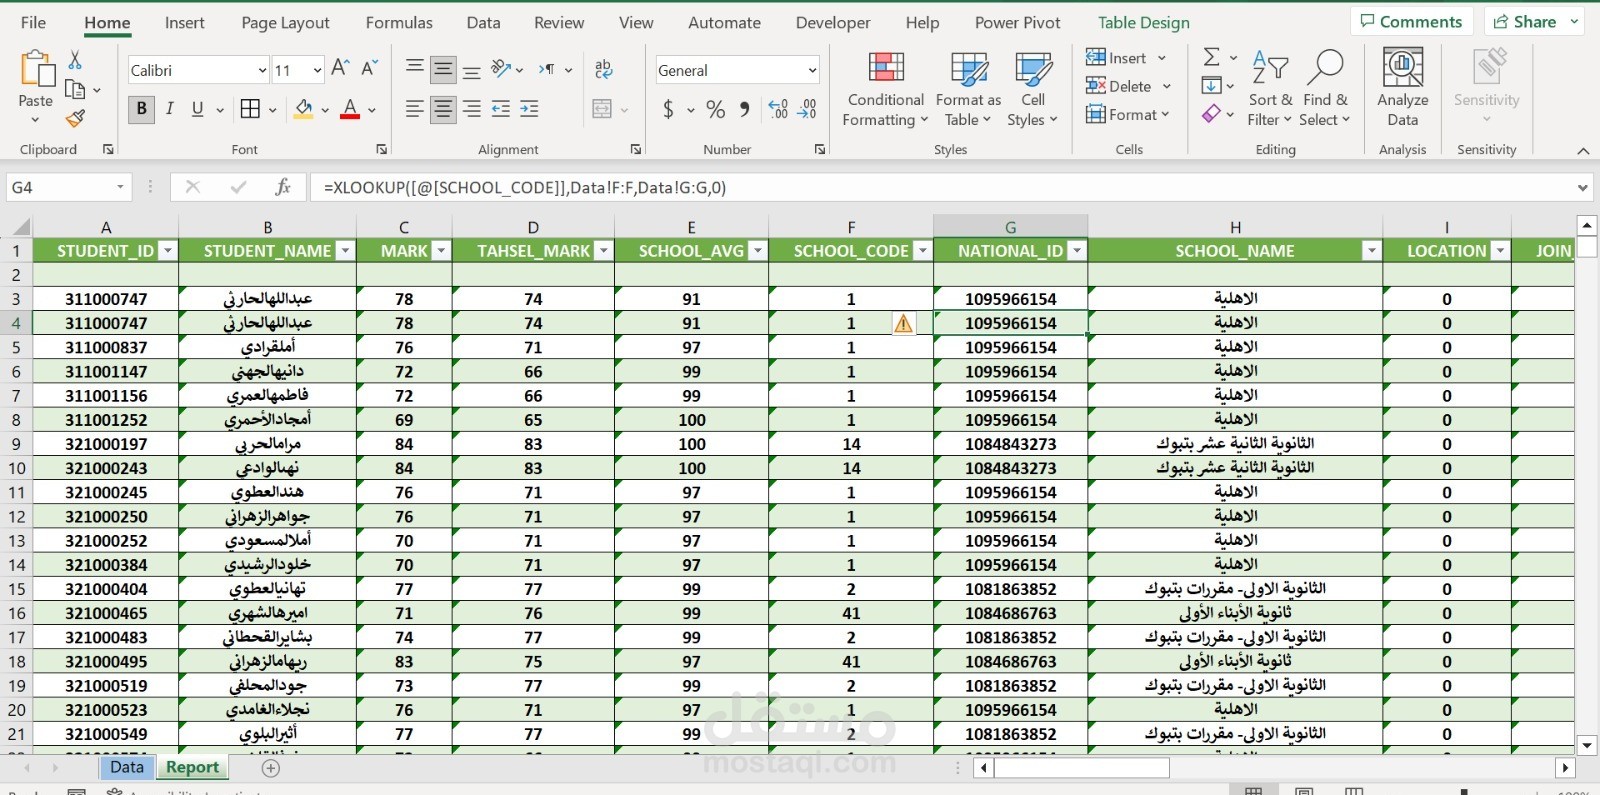This screenshot has width=1600, height=795.
Task: Switch to the Data sheet tab
Action: [x=127, y=767]
